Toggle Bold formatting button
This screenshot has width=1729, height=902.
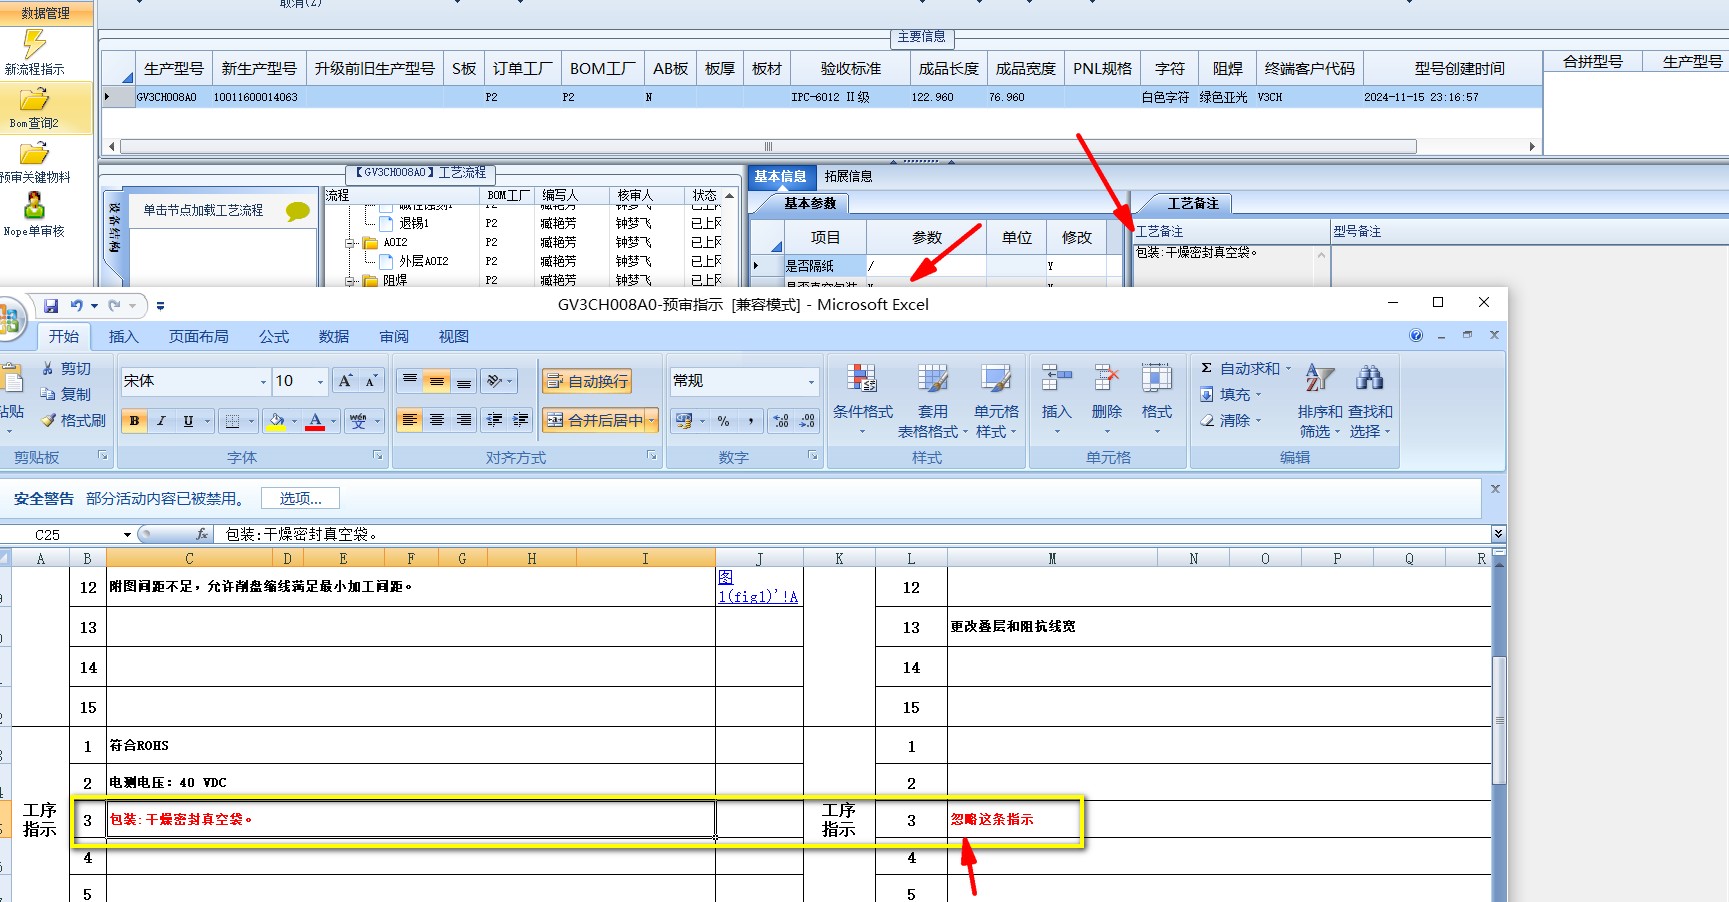[x=134, y=421]
